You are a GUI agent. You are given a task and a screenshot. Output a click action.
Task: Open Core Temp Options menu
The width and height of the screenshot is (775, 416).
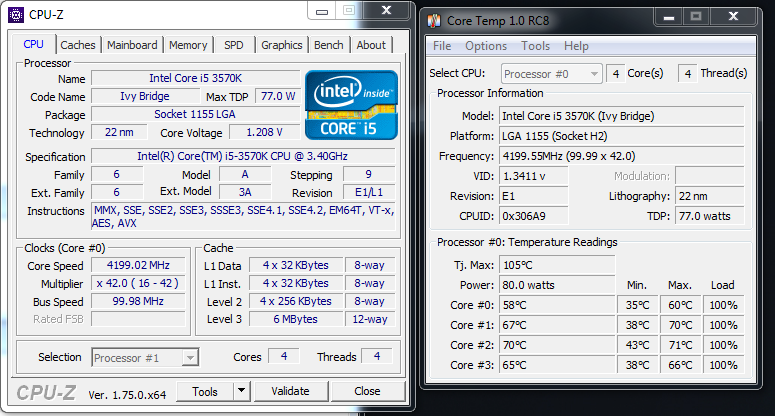[486, 46]
